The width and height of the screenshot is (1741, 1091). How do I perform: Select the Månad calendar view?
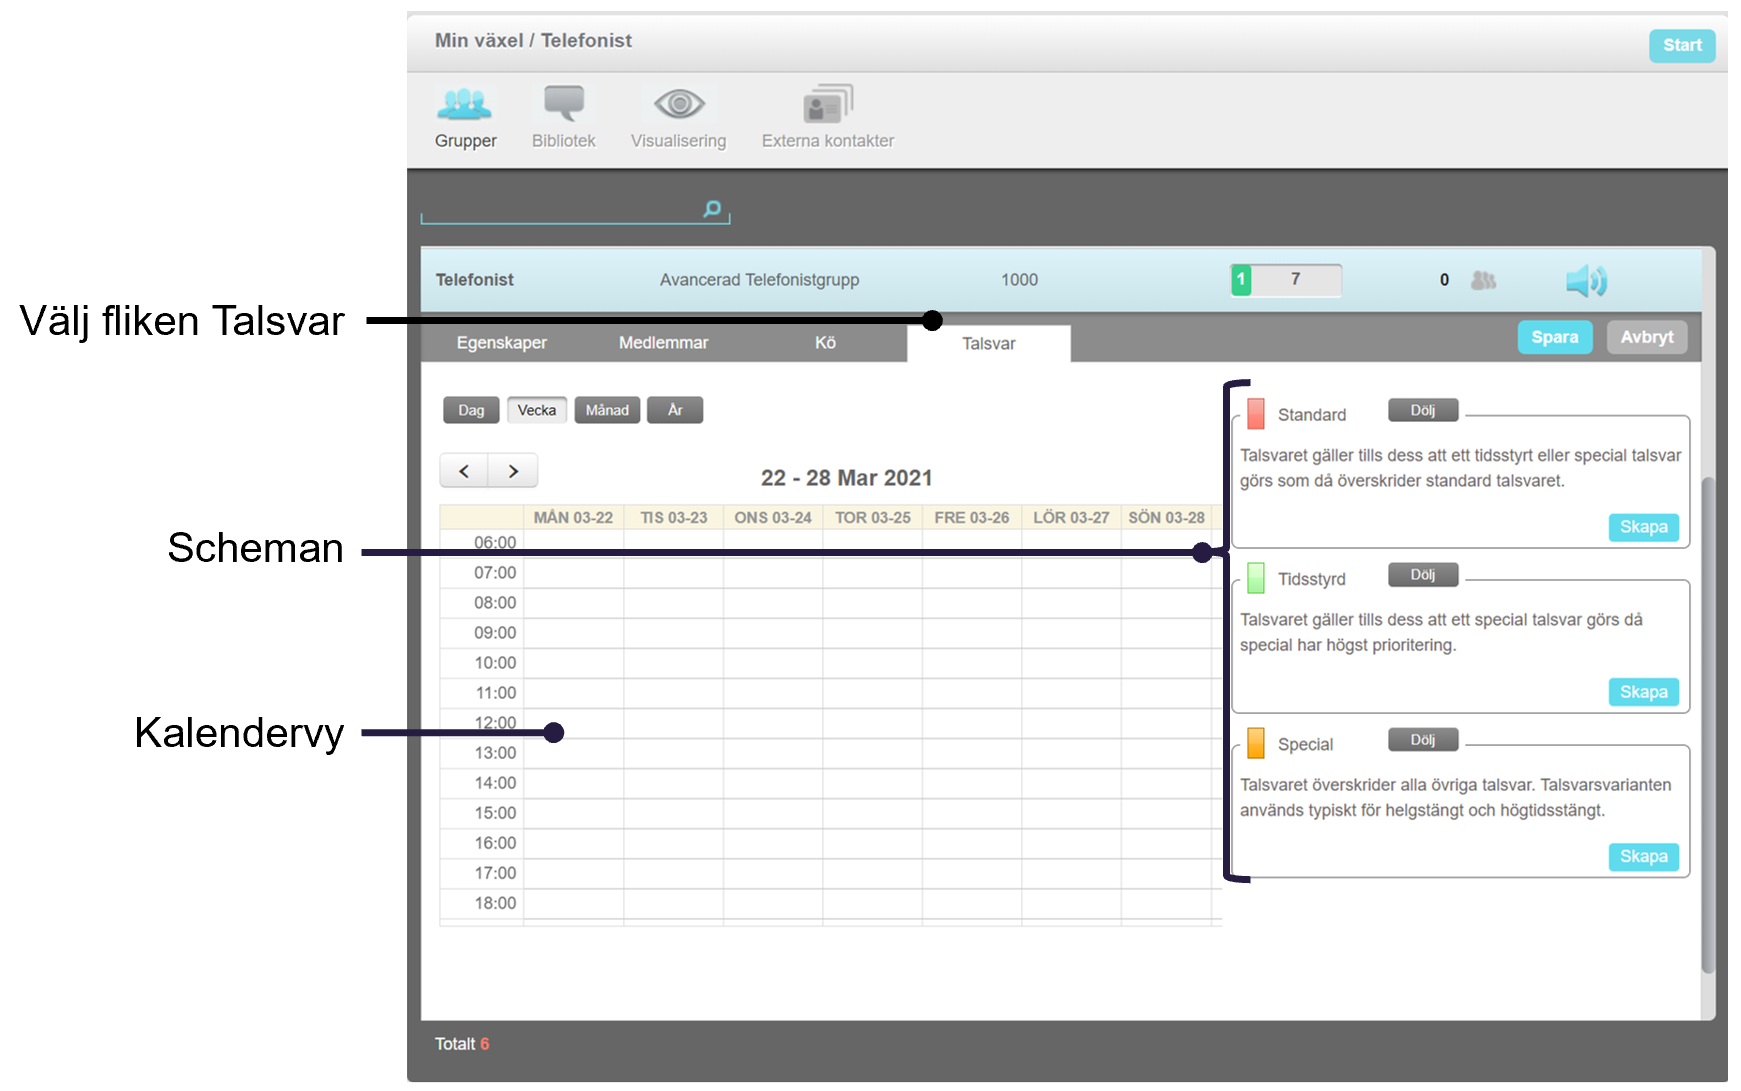(x=607, y=410)
